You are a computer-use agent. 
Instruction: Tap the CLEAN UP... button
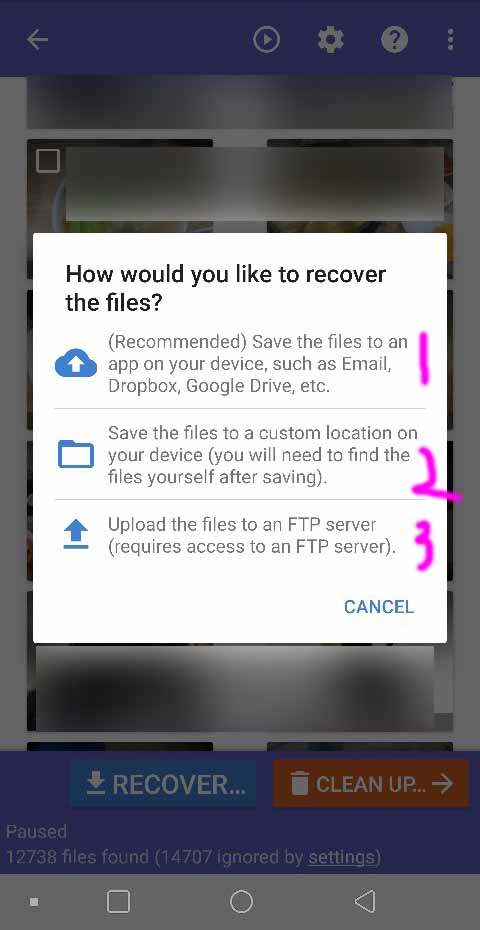(x=371, y=784)
